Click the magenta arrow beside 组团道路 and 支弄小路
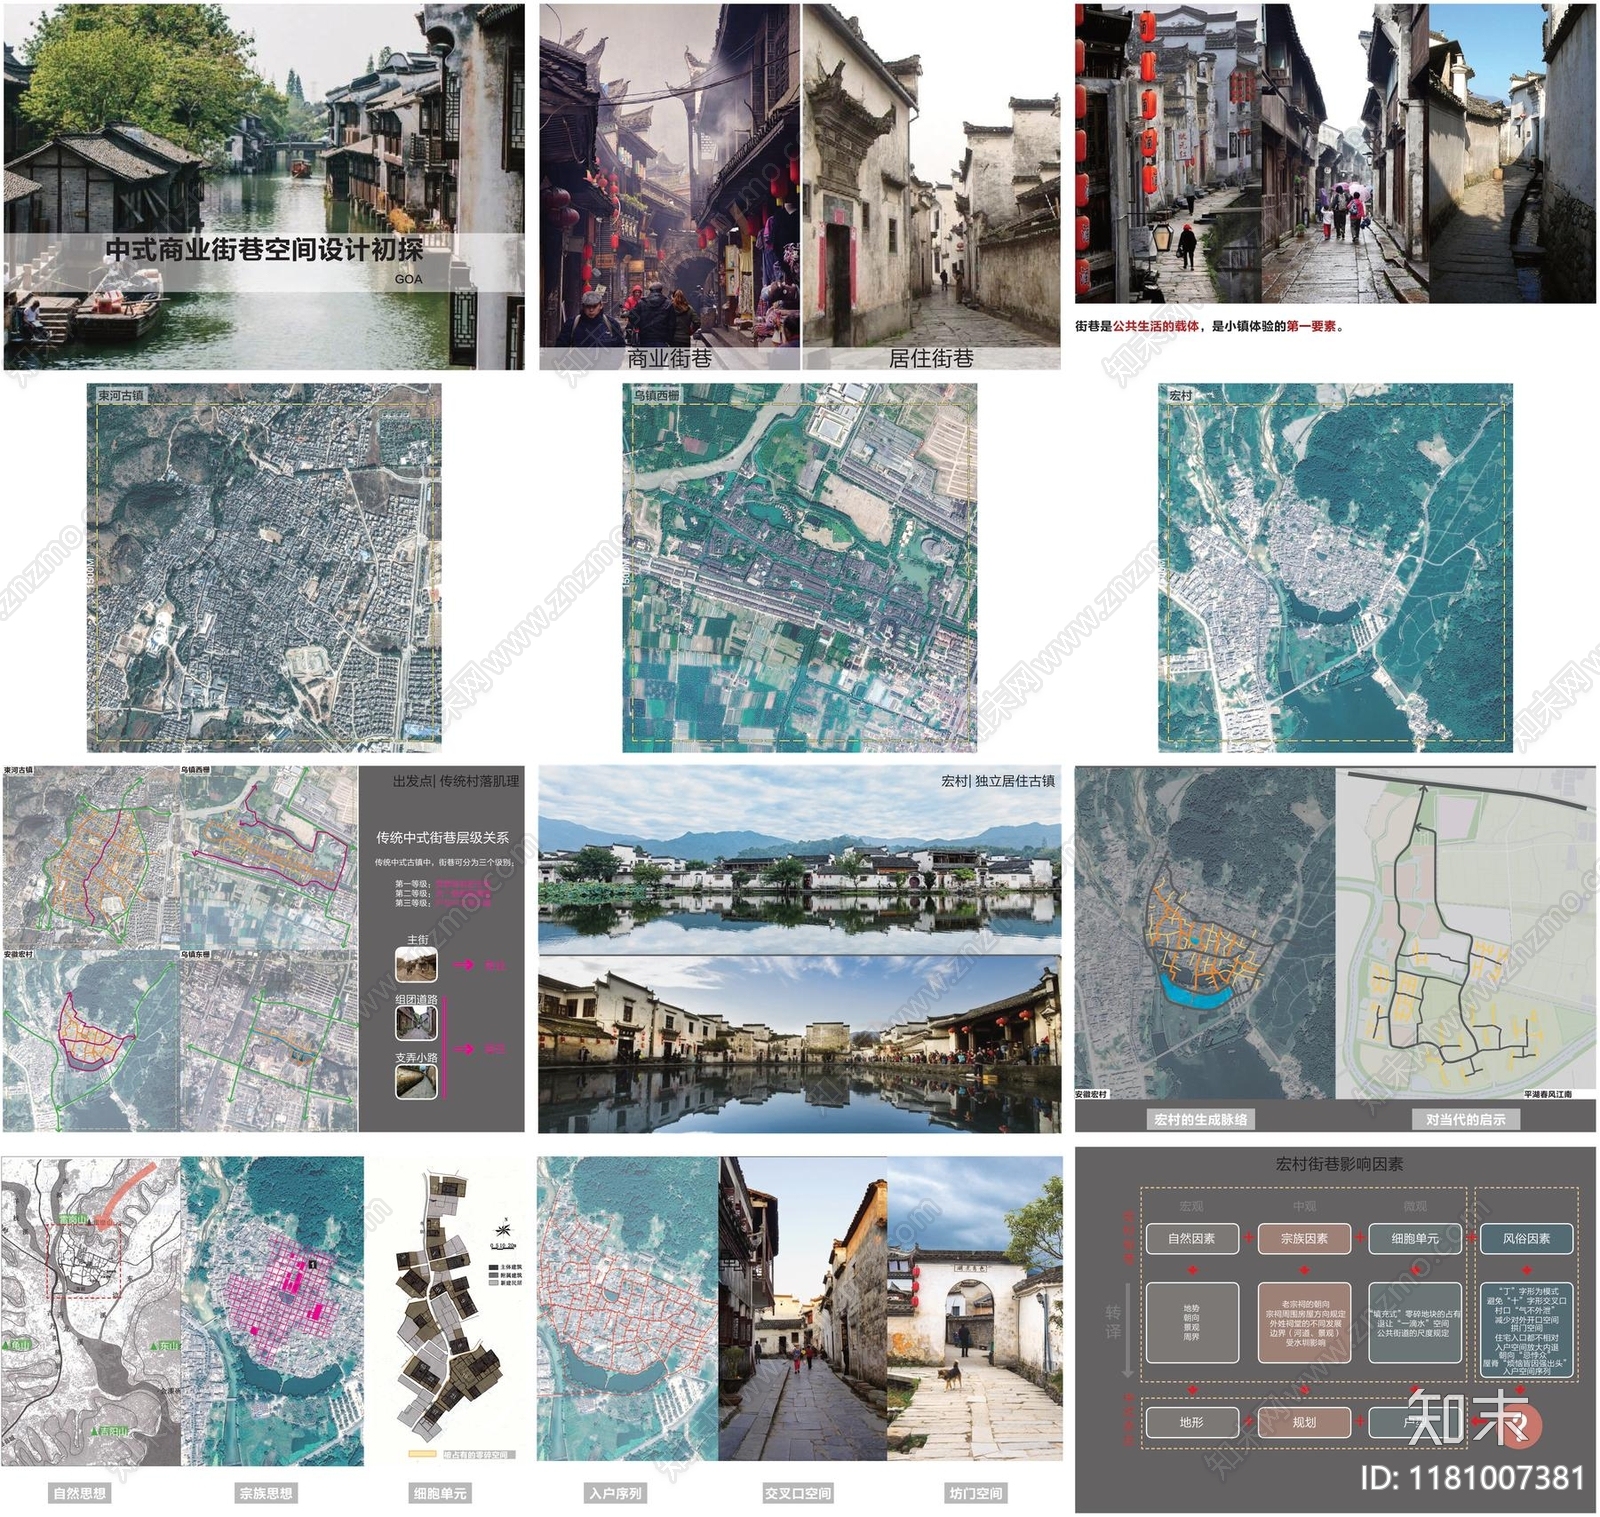Viewport: 1600px width, 1517px height. point(464,1049)
